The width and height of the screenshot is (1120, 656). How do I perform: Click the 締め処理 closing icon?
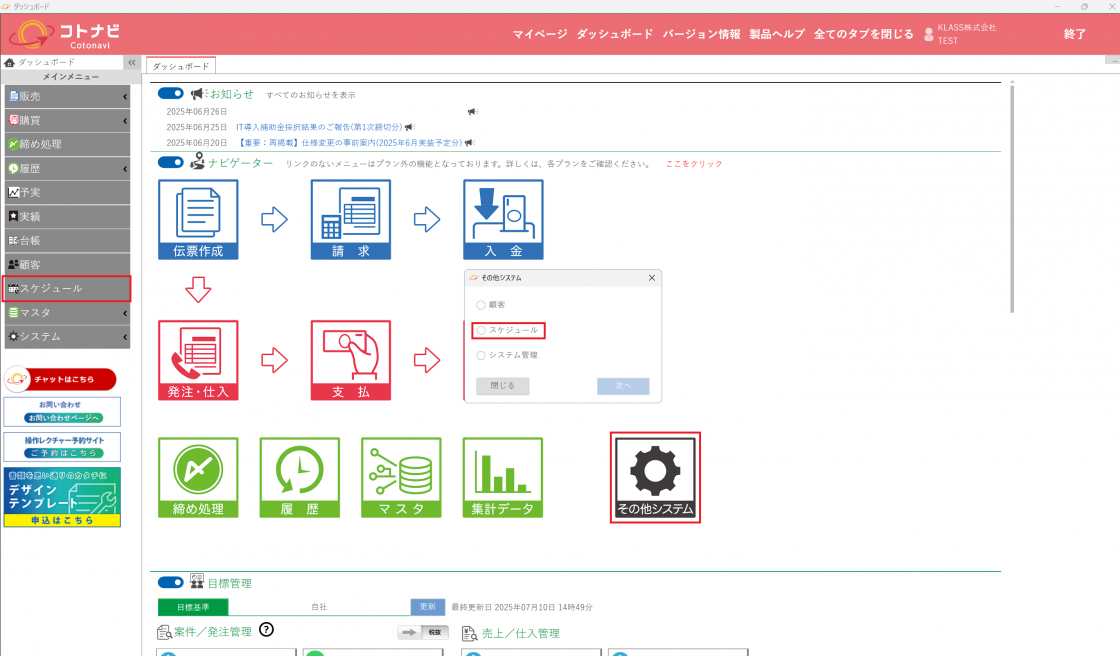click(198, 477)
